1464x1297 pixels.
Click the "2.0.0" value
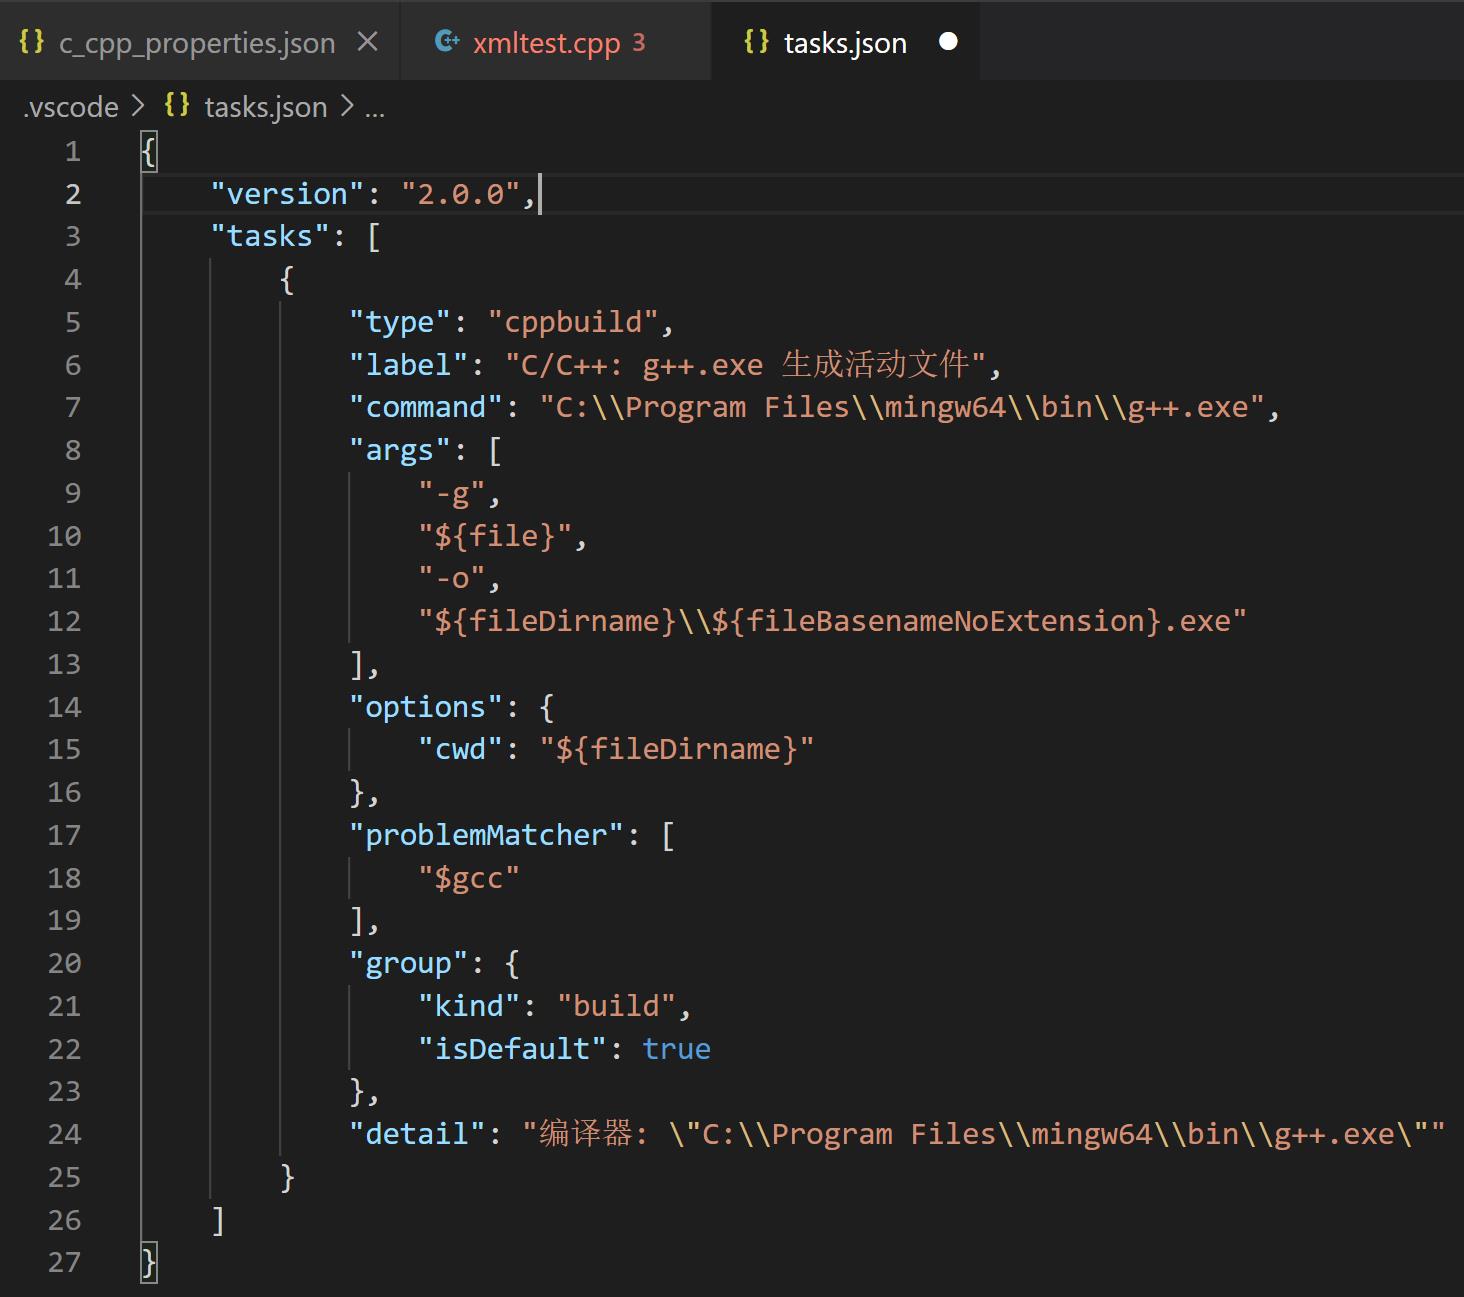click(461, 194)
